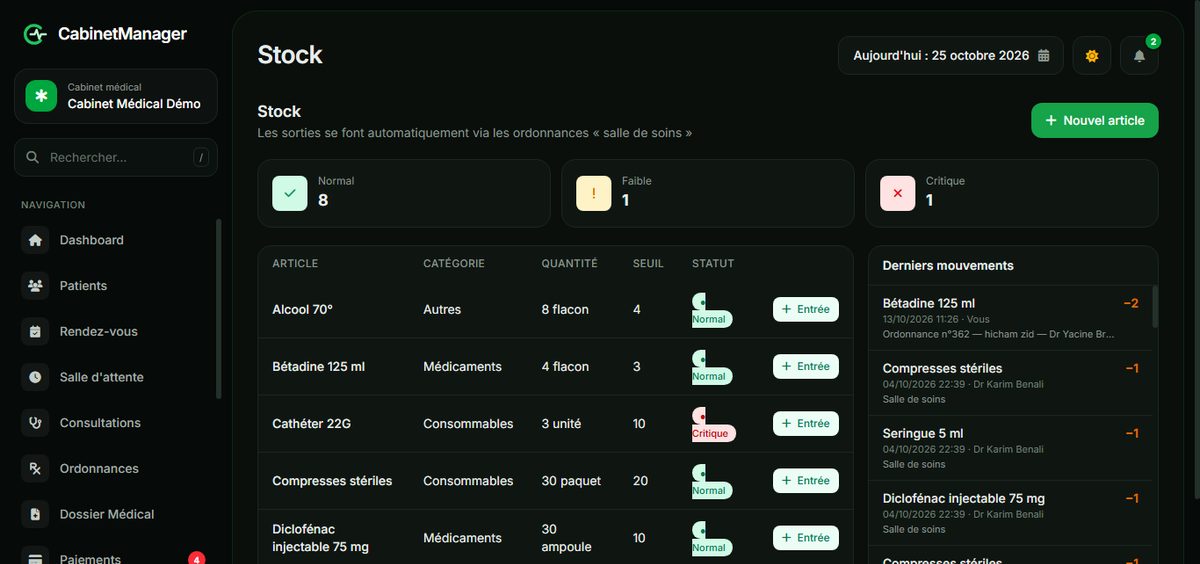Select the Cabinet Médical Démo card

tap(116, 96)
